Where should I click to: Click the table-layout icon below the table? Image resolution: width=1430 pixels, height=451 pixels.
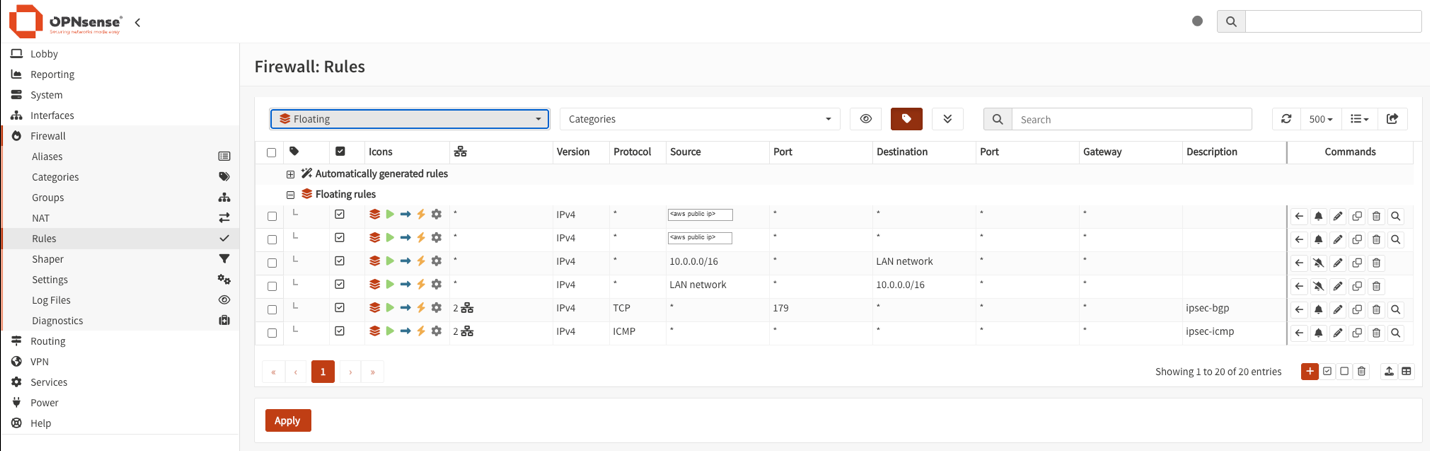click(x=1406, y=371)
